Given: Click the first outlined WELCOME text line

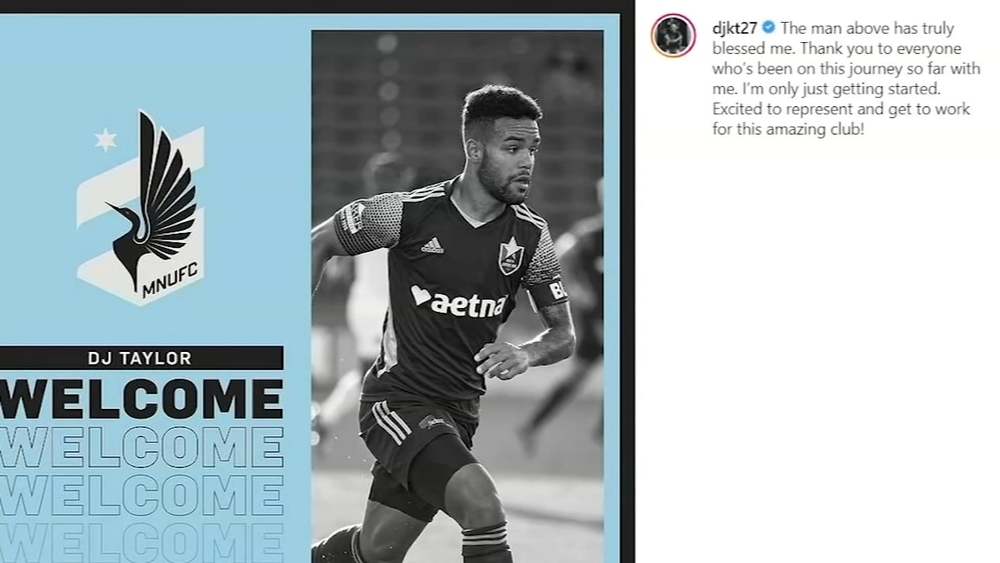Looking at the screenshot, I should tap(142, 448).
